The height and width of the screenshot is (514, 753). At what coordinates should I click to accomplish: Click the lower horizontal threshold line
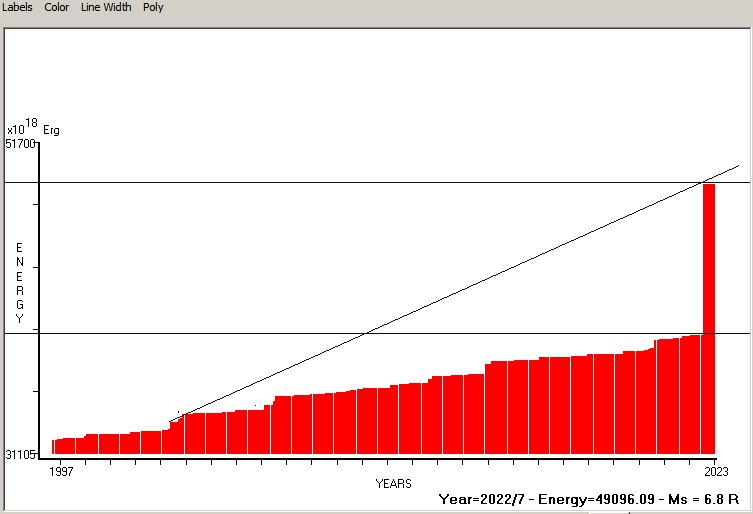pos(200,333)
